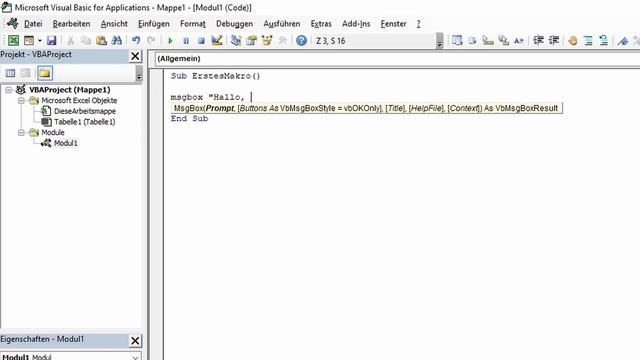The image size is (640, 360).
Task: Click the Quick Info icon
Action: 488,40
